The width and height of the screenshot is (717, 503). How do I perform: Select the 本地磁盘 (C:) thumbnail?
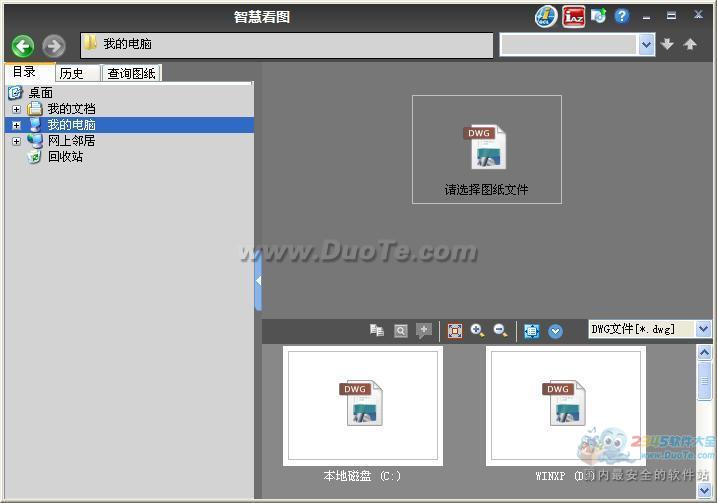coord(362,405)
